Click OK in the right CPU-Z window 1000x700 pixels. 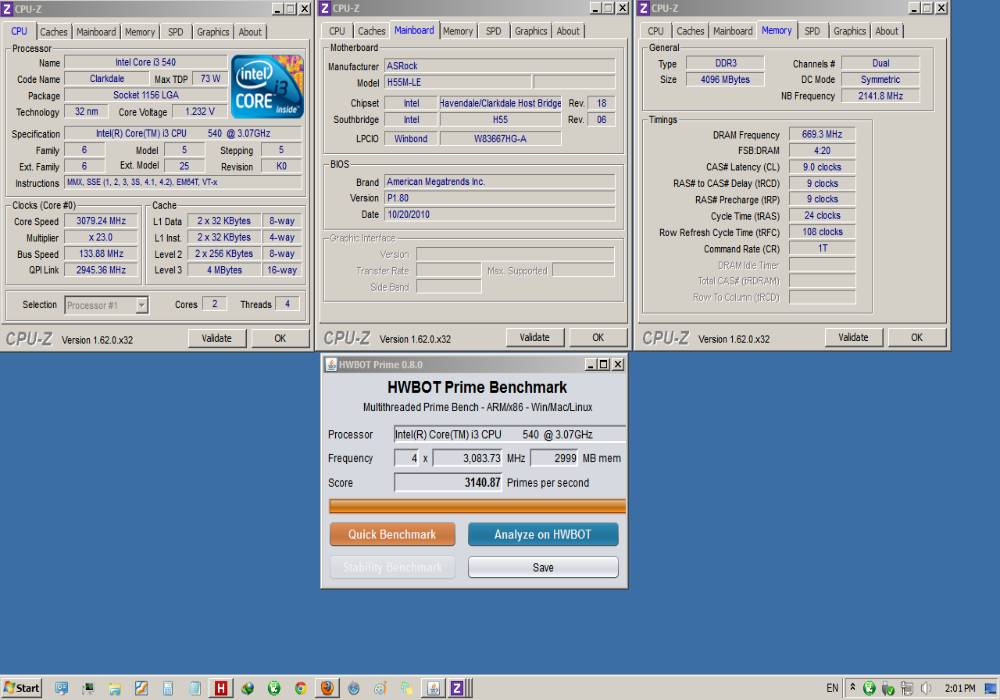click(916, 338)
